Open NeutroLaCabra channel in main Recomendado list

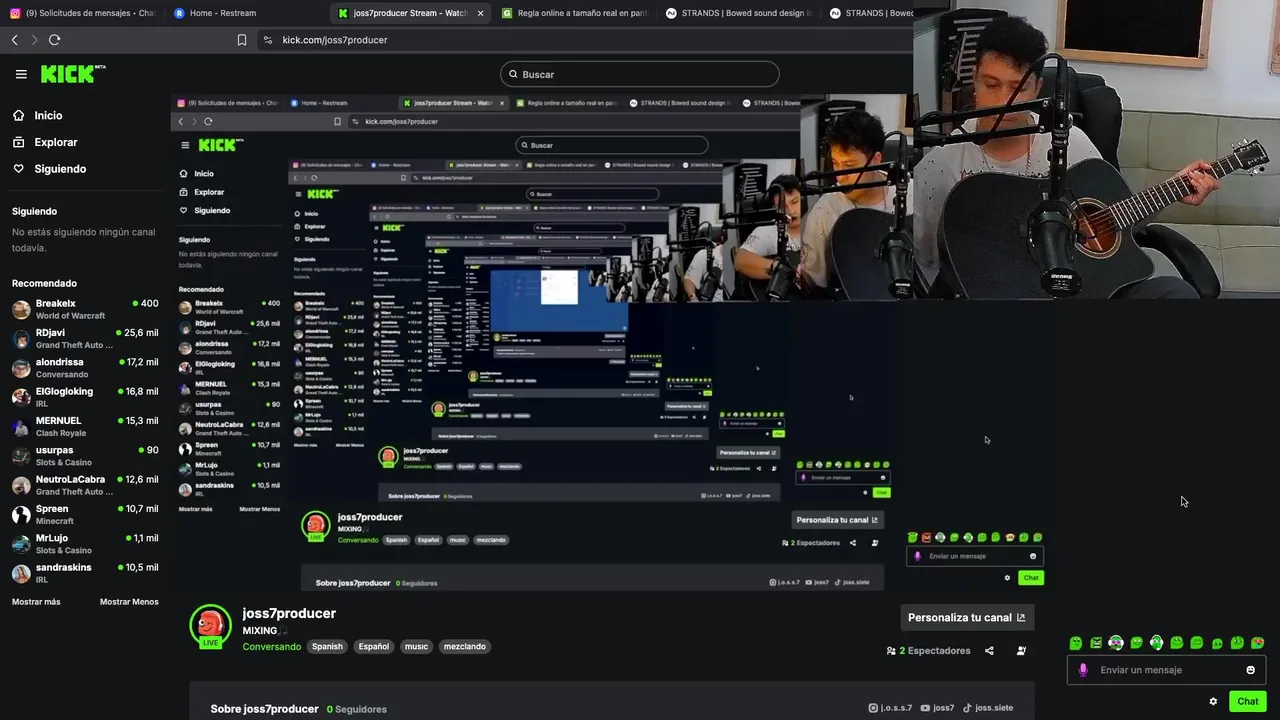[x=85, y=485]
